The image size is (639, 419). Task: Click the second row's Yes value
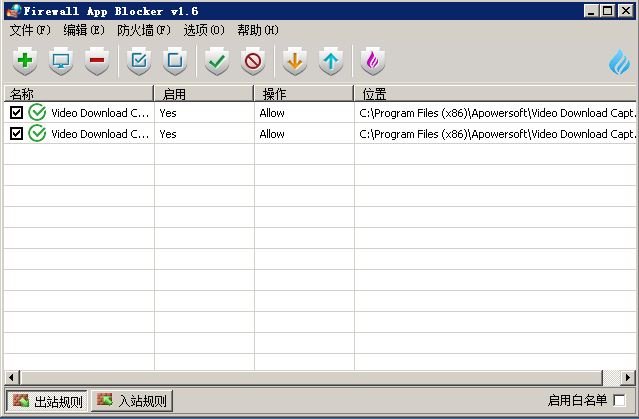(168, 134)
